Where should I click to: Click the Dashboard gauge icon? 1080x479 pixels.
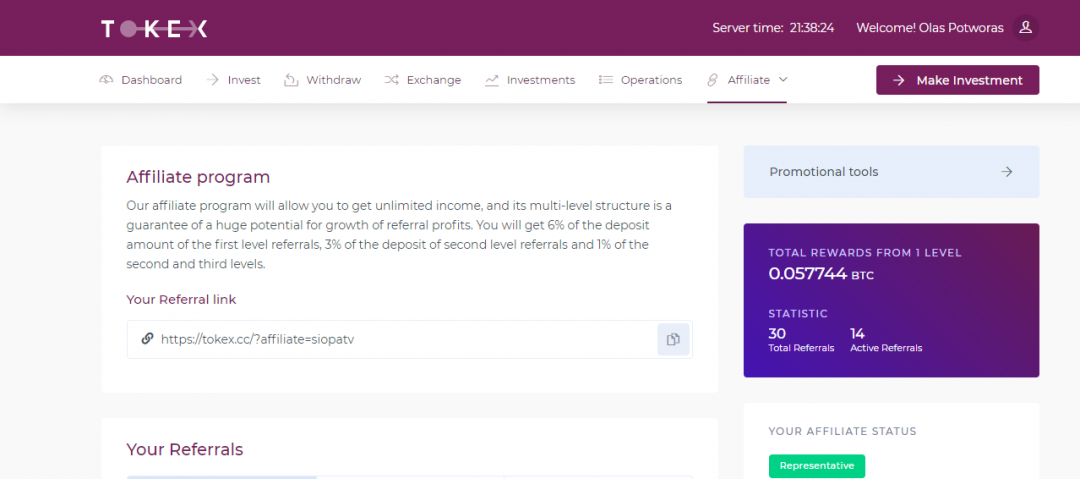pos(107,80)
